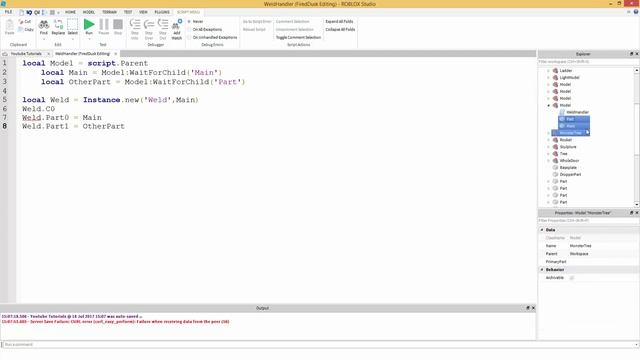
Task: Switch to the MODEL ribbon tab
Action: click(89, 12)
